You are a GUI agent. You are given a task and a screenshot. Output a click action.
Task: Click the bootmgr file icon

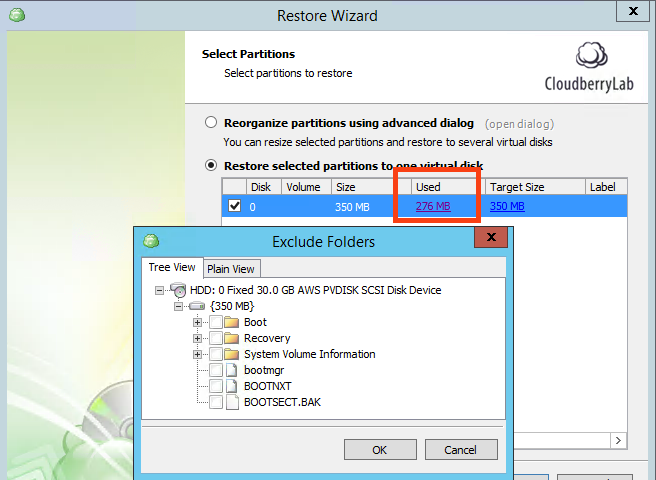(232, 370)
